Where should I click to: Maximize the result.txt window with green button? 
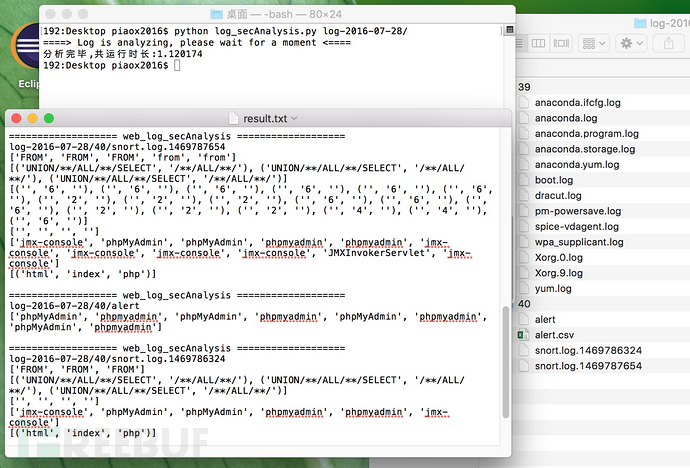[49, 118]
